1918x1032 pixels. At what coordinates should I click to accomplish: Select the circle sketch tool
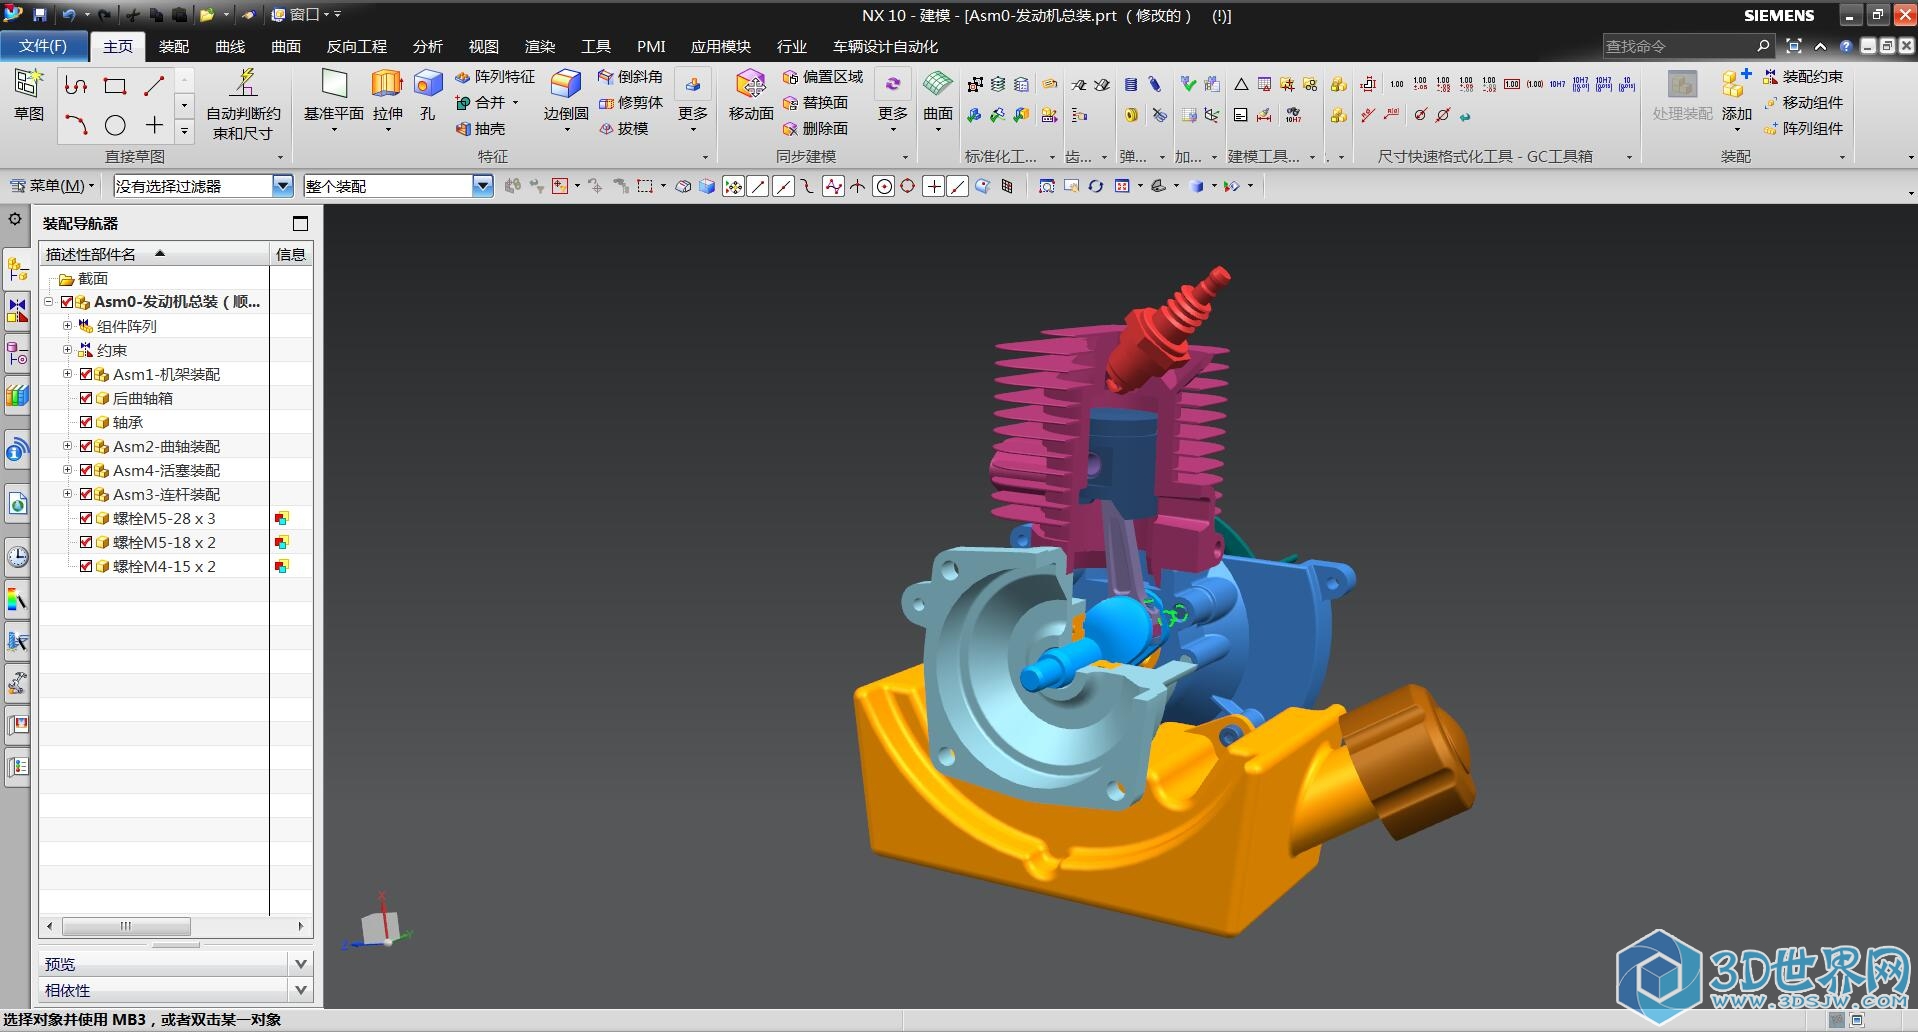[x=115, y=125]
